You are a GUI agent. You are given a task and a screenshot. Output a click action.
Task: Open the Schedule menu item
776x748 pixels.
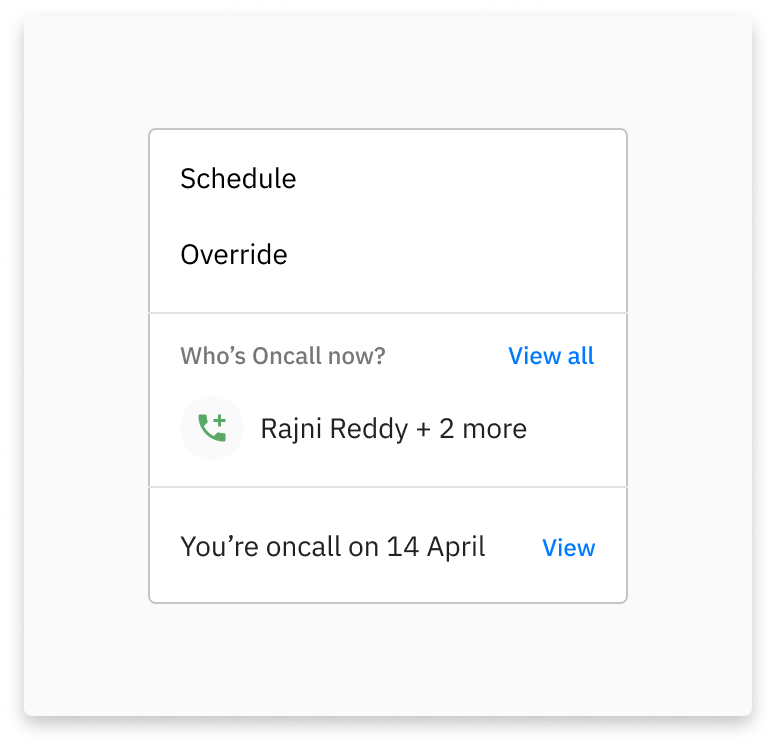coord(238,179)
